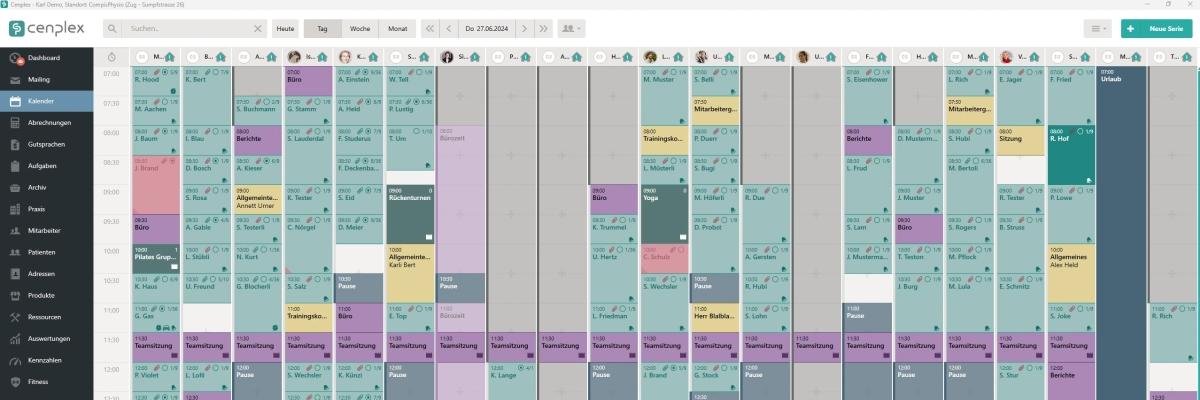1200x400 pixels.
Task: Click the Heute button
Action: click(286, 29)
